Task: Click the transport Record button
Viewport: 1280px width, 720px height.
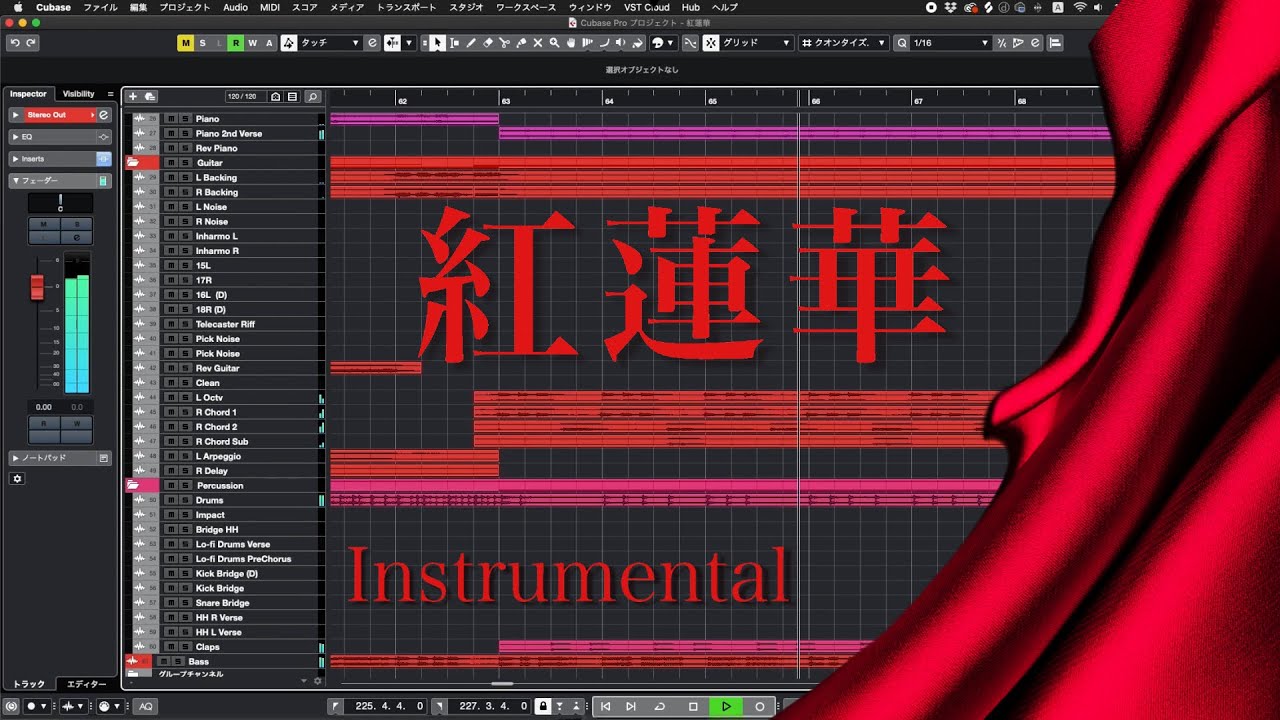Action: (759, 706)
